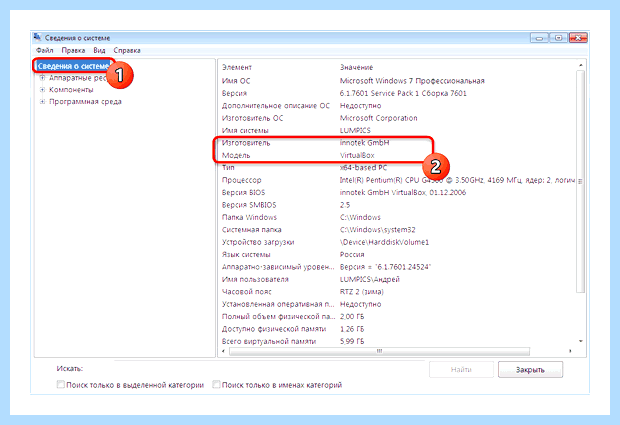Screen dimensions: 620x425
Task: Click the Элемент column header
Action: pyautogui.click(x=237, y=67)
